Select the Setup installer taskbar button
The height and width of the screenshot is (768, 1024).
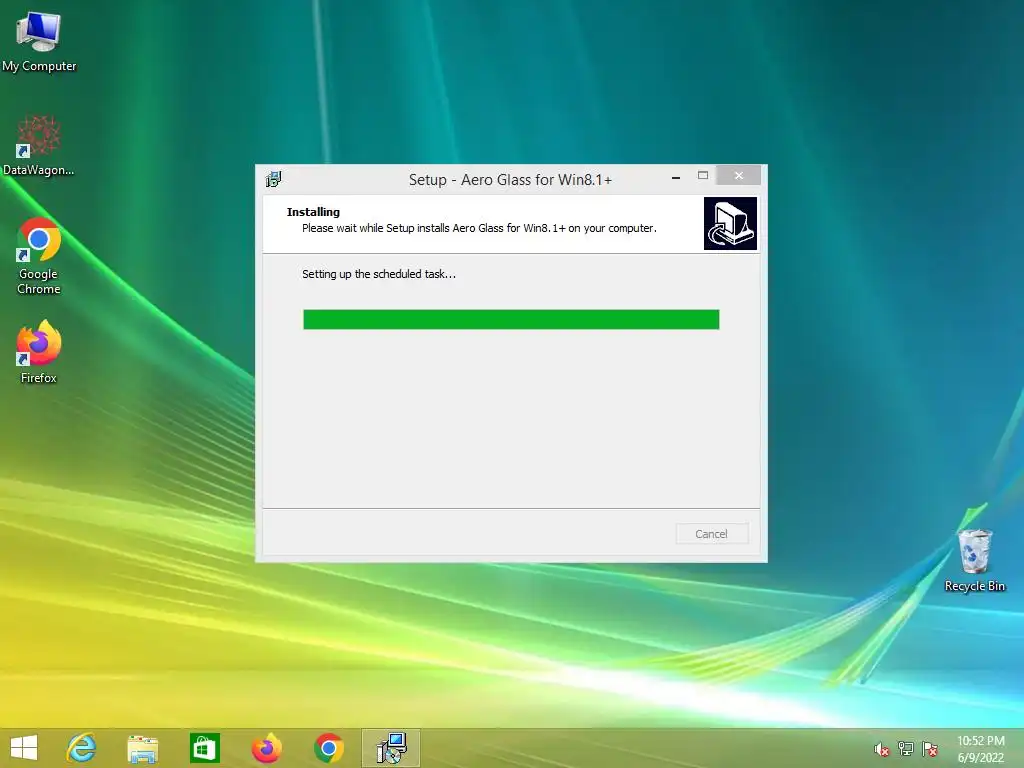pyautogui.click(x=391, y=748)
